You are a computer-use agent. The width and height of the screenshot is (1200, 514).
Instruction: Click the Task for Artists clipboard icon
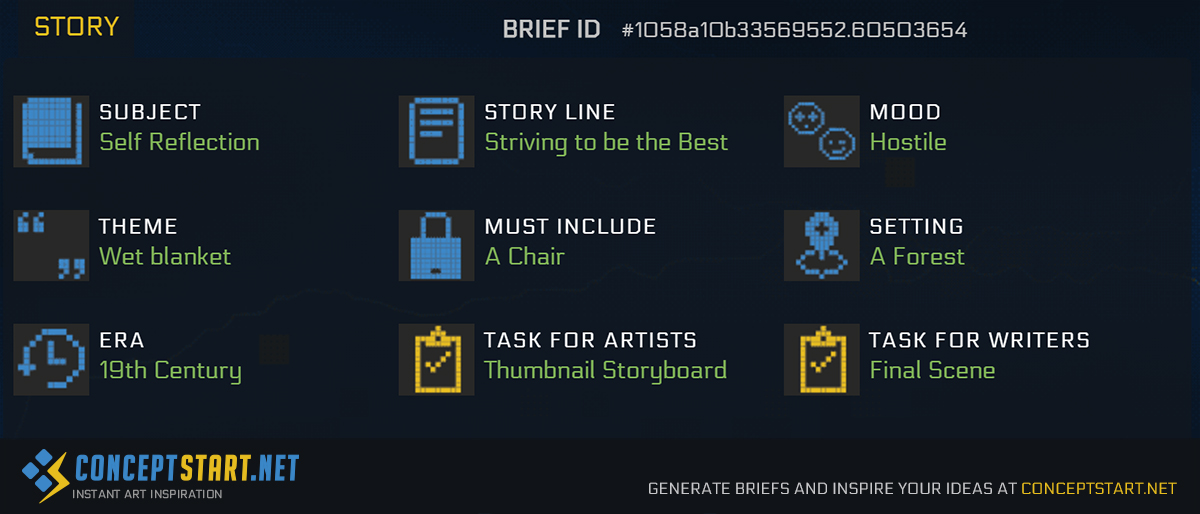[436, 359]
